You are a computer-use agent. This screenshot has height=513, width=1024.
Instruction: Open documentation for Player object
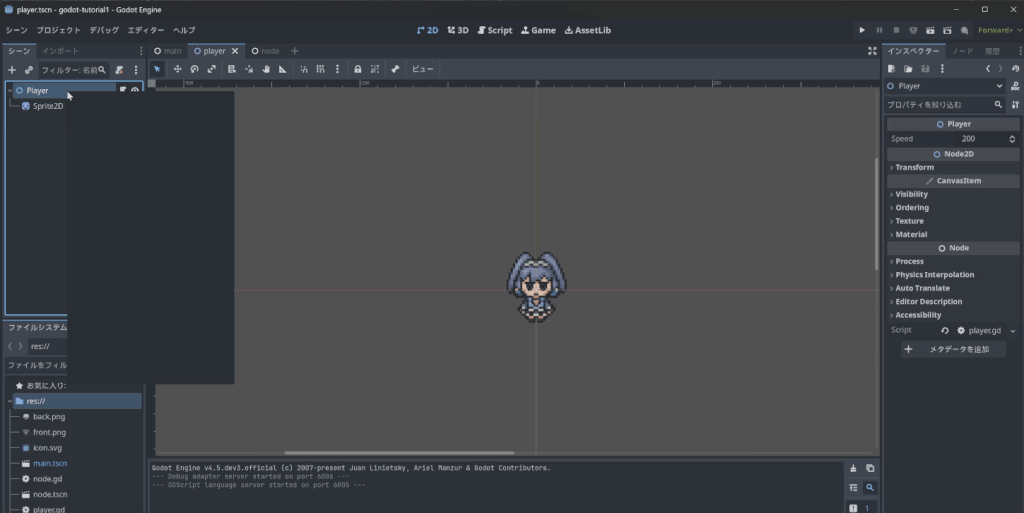1015,86
